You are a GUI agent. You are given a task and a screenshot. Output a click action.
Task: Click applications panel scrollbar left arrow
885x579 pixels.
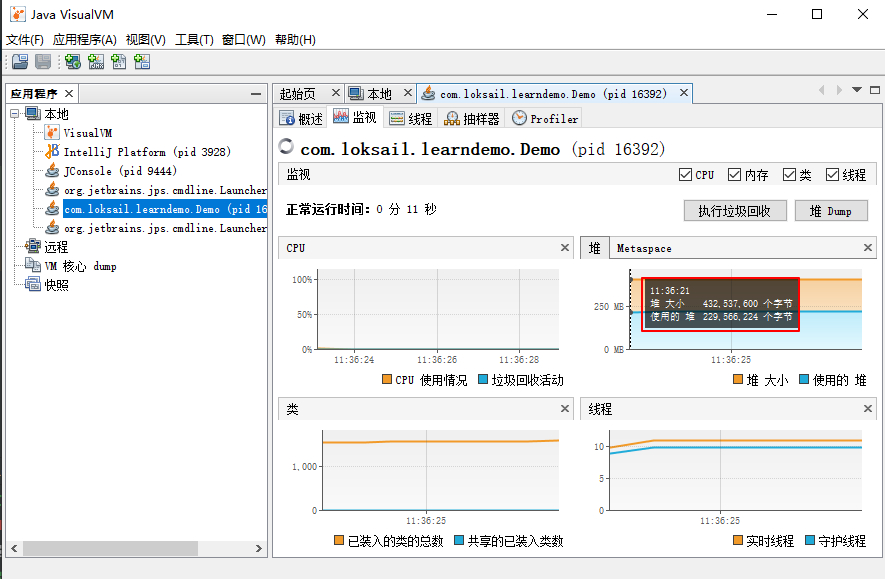[x=14, y=549]
